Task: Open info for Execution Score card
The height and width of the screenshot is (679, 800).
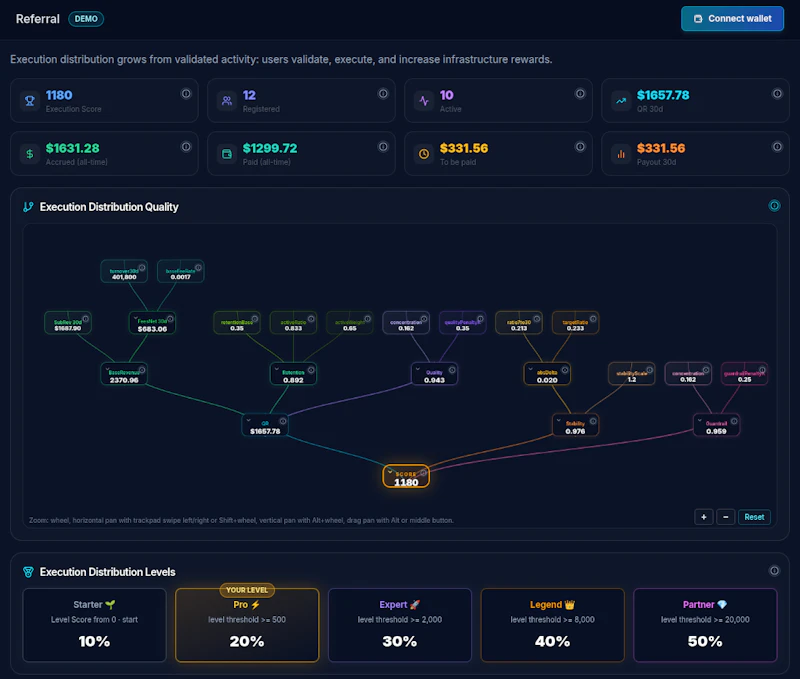Action: tap(186, 94)
